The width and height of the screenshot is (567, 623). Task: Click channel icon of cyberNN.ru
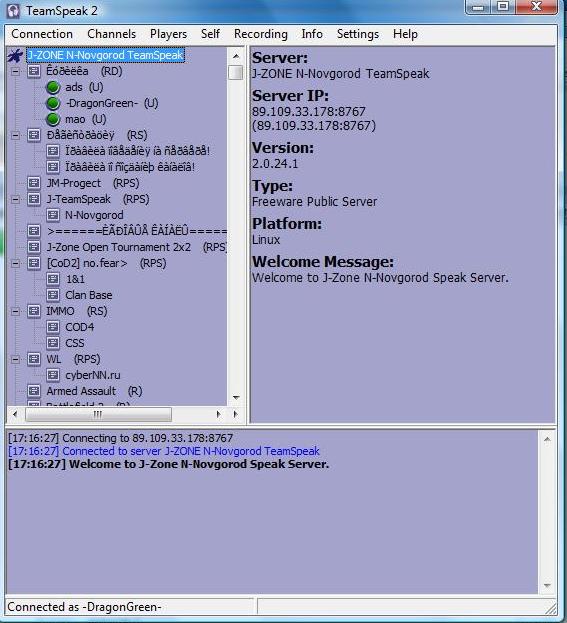coord(53,375)
